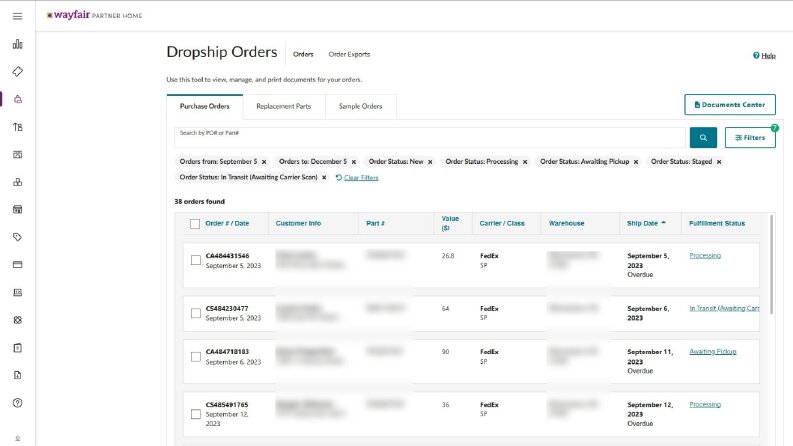
Task: Open the Order Exports section
Action: [x=349, y=54]
